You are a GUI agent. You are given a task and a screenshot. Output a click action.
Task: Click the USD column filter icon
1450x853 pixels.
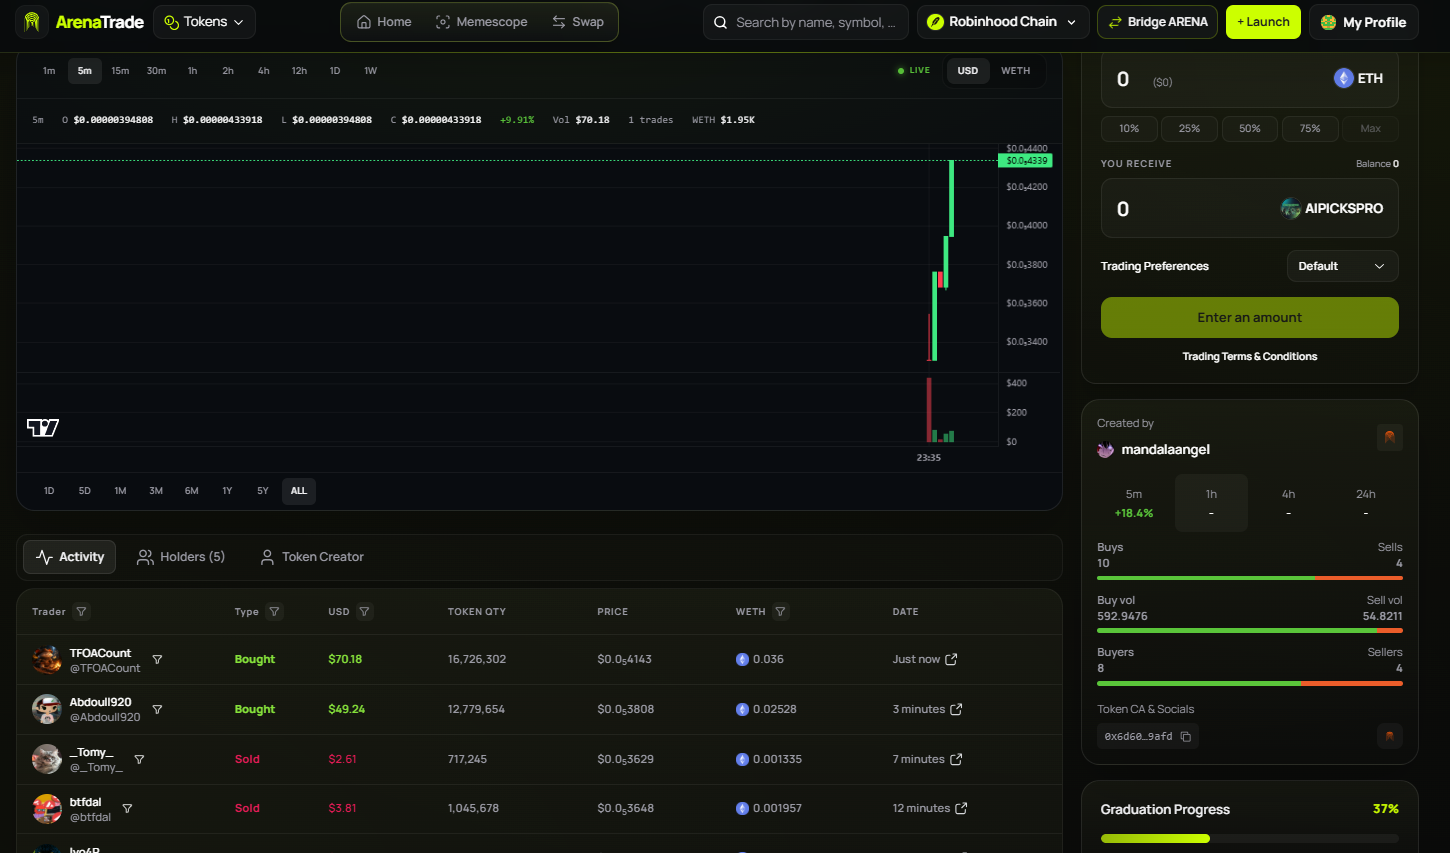coord(364,611)
